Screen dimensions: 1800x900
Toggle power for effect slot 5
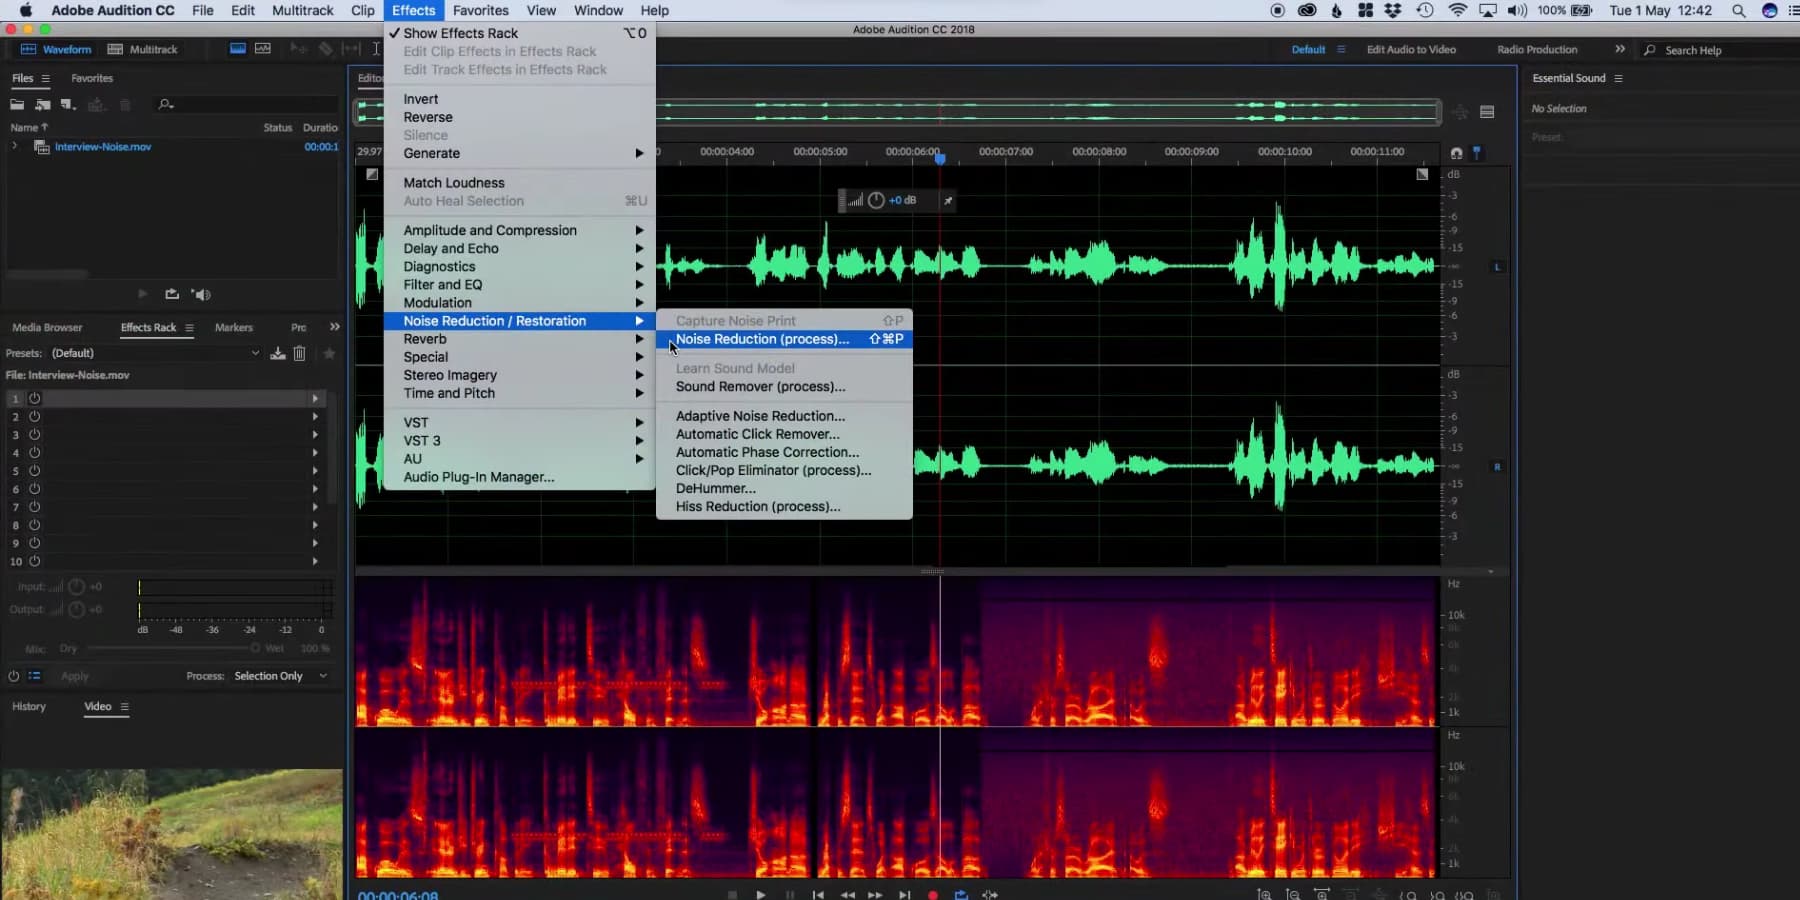pyautogui.click(x=36, y=471)
